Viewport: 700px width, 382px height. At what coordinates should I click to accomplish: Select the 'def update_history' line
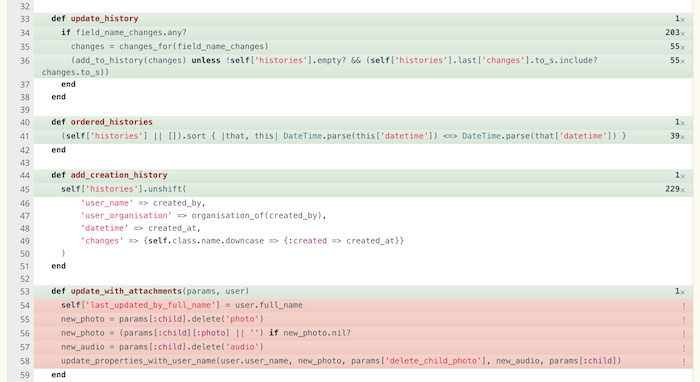(363, 19)
